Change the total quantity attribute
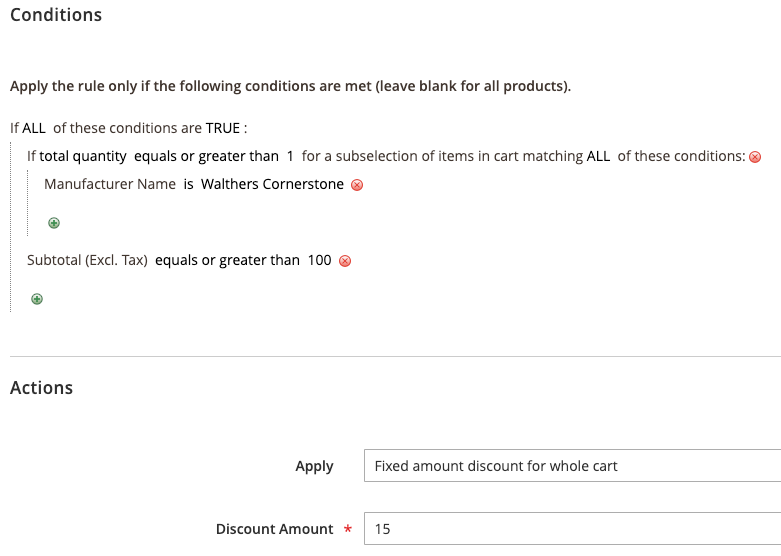This screenshot has width=781, height=556. (83, 156)
